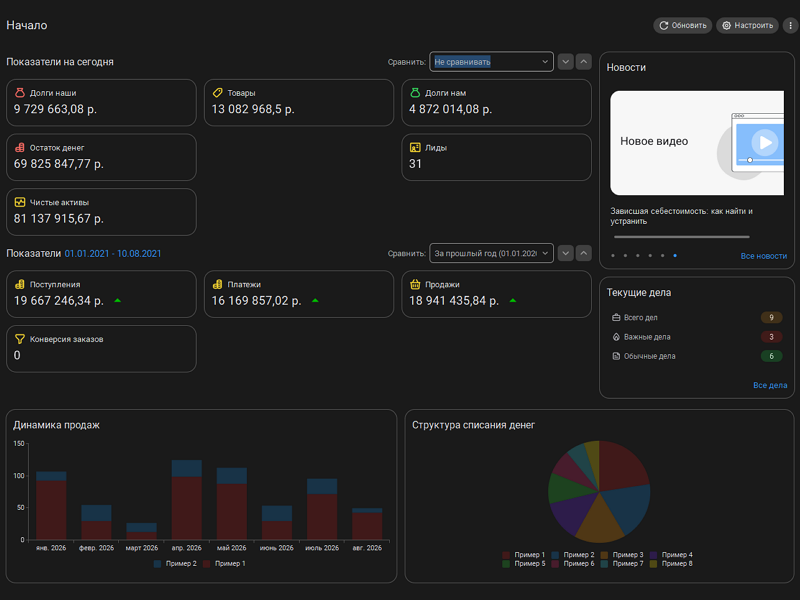Click the Товары price tag icon
The image size is (800, 600).
[x=217, y=92]
